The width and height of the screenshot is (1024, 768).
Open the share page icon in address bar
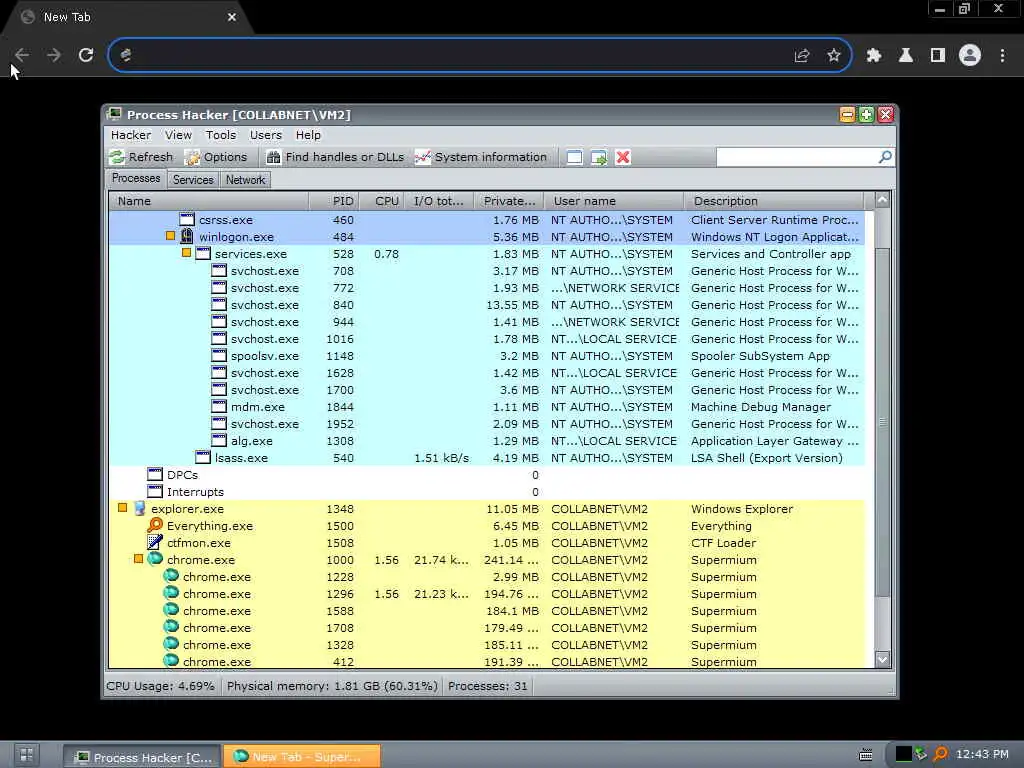coord(802,55)
